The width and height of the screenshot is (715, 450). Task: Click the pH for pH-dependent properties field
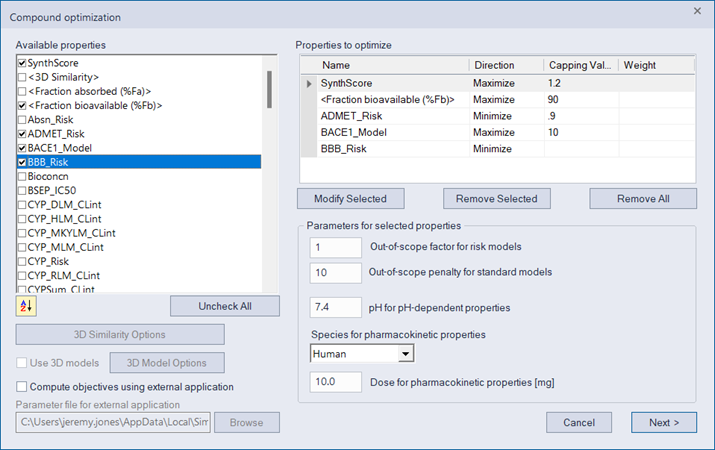tap(336, 307)
